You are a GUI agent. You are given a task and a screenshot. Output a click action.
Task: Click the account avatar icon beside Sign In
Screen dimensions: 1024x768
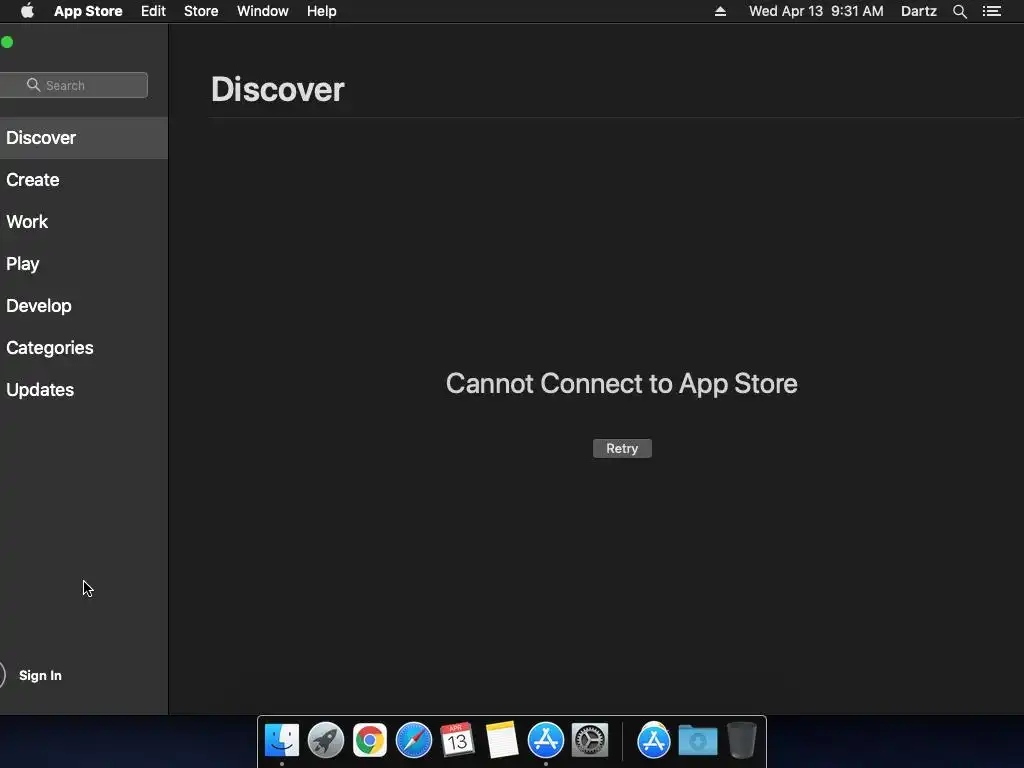[x=3, y=675]
